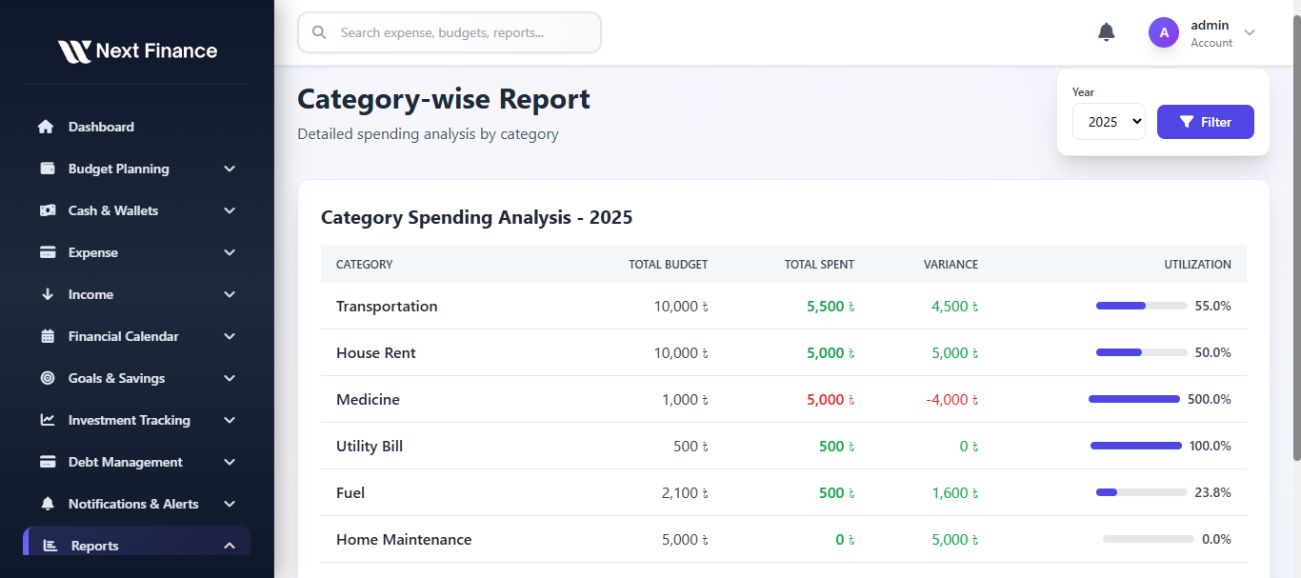
Task: Click the Medicine utilization progress bar
Action: 1134,400
